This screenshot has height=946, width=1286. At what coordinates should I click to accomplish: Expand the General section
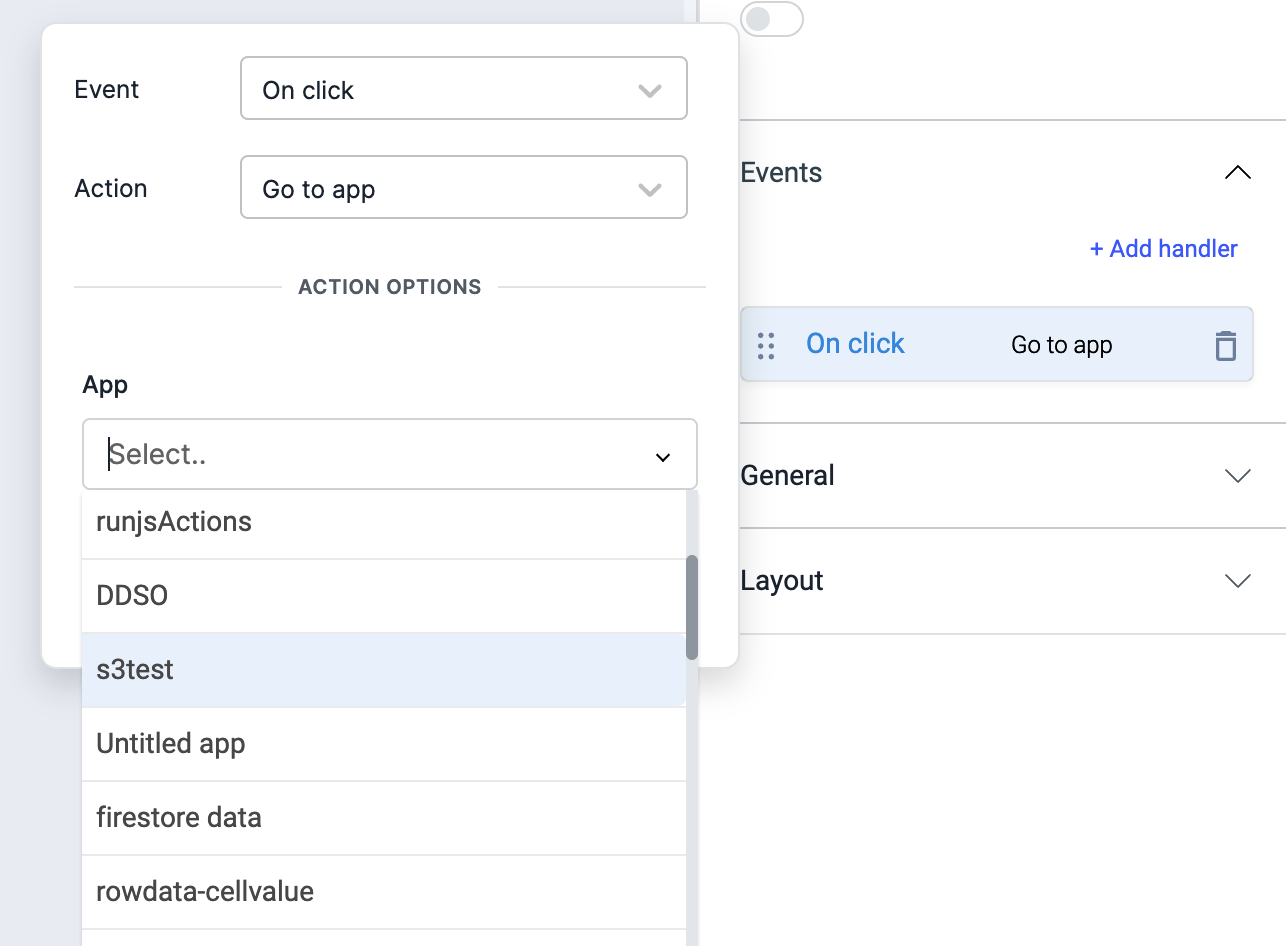tap(1238, 476)
